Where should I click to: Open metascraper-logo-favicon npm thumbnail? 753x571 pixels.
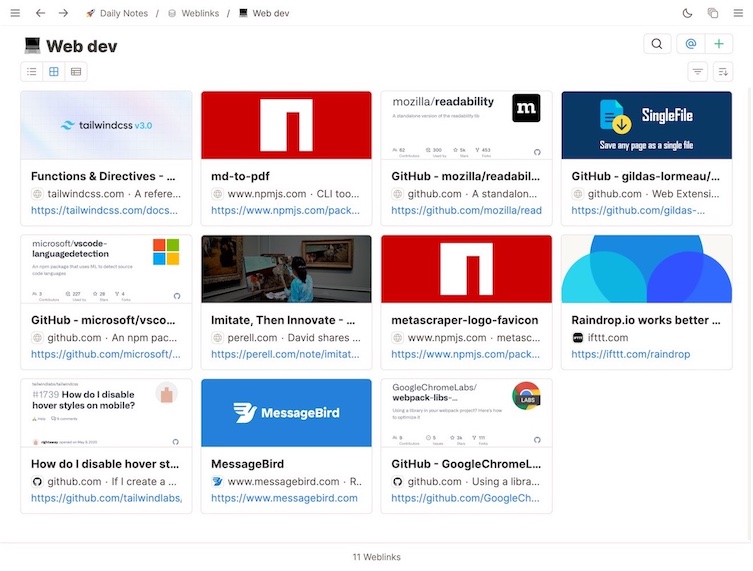(466, 269)
